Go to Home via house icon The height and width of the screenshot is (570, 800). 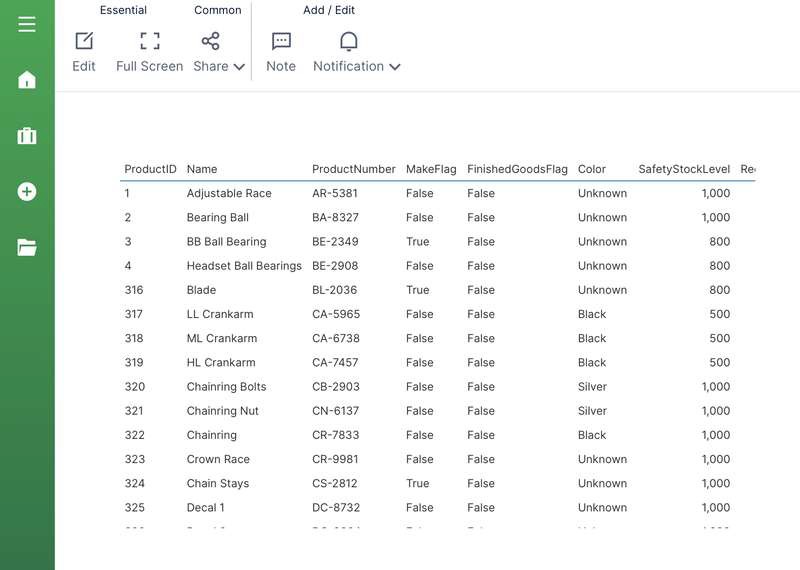click(27, 80)
